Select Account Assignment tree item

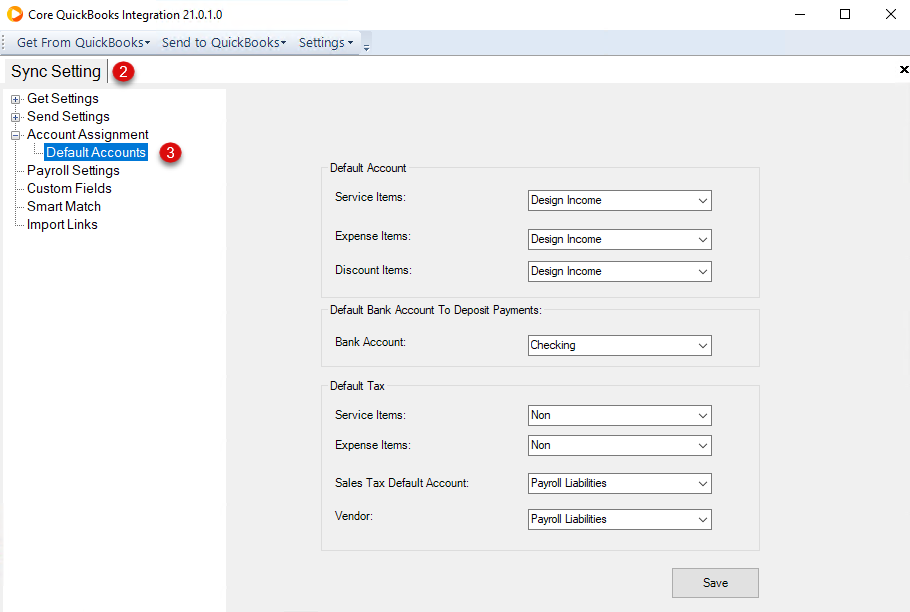pyautogui.click(x=88, y=135)
